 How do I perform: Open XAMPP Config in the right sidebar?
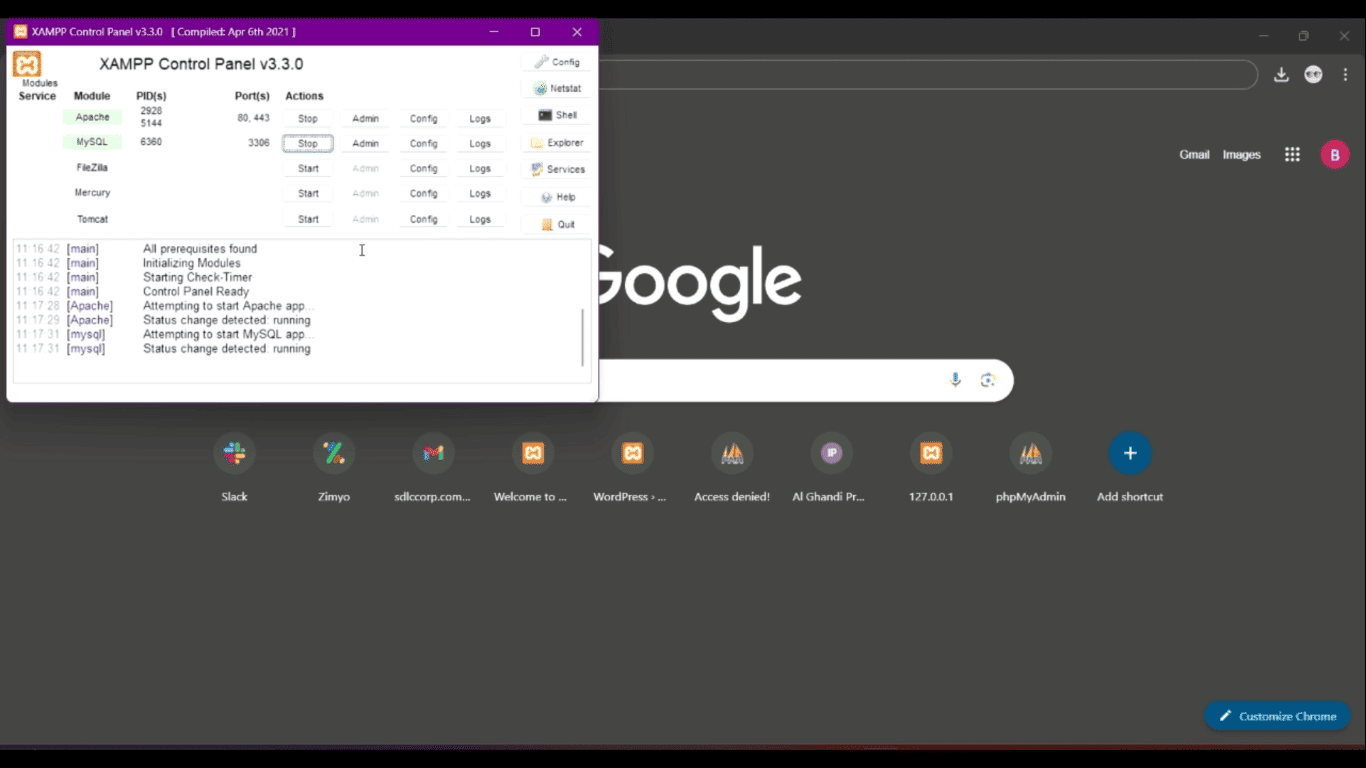[557, 62]
